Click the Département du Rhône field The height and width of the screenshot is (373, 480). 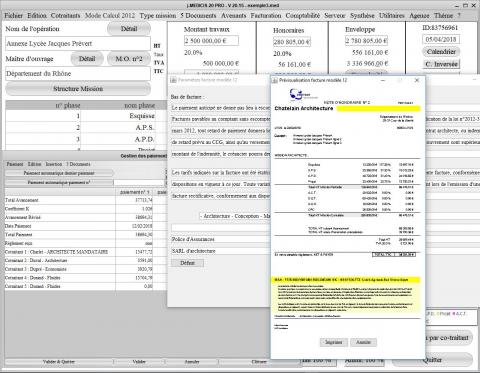coord(78,74)
